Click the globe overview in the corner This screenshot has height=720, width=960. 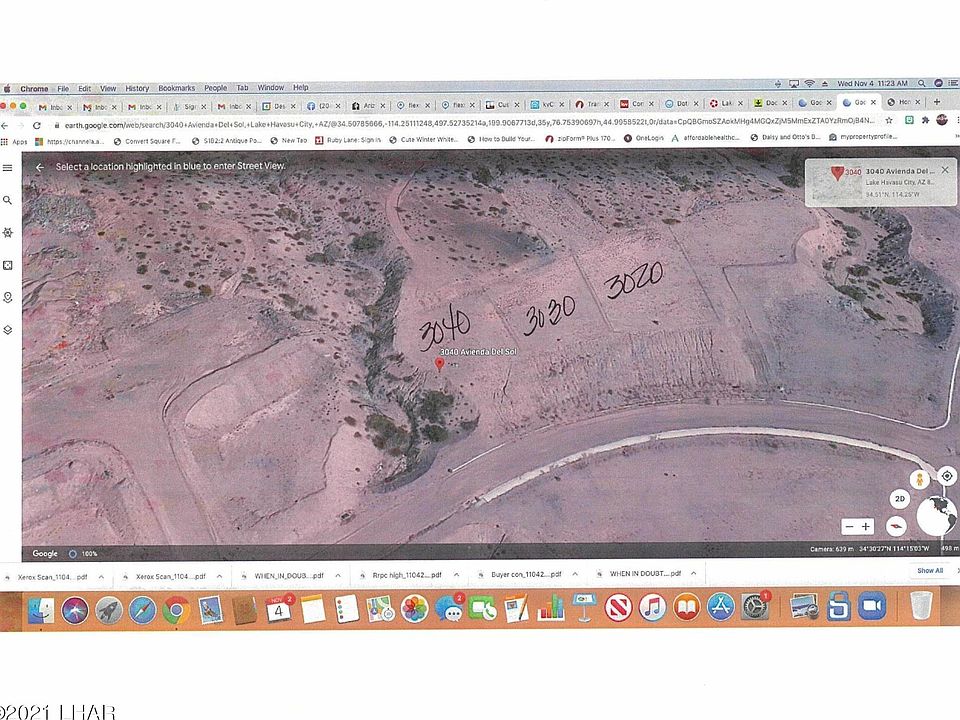937,516
